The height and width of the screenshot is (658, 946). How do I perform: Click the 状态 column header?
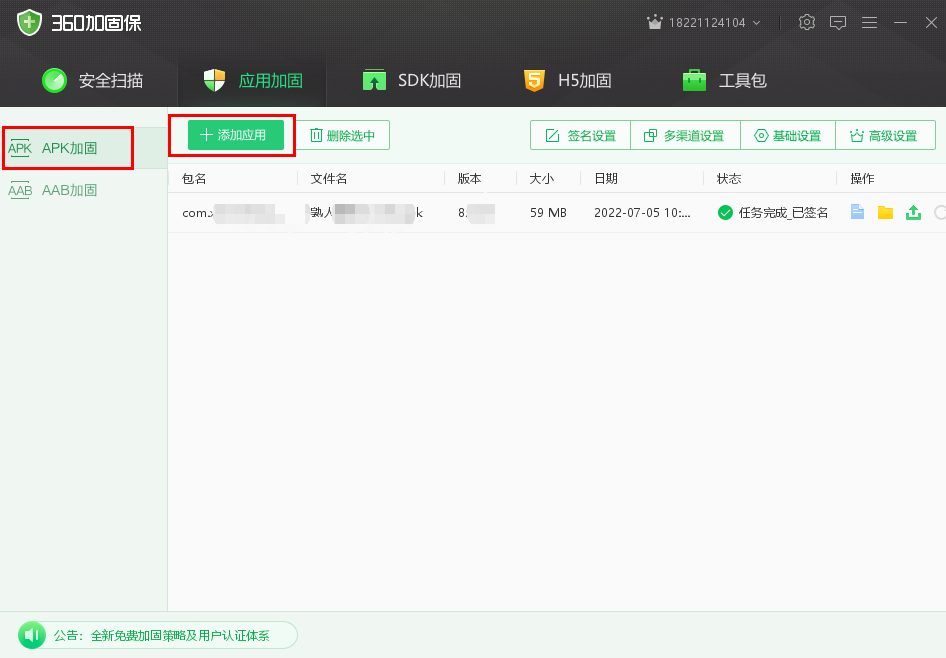(x=729, y=179)
